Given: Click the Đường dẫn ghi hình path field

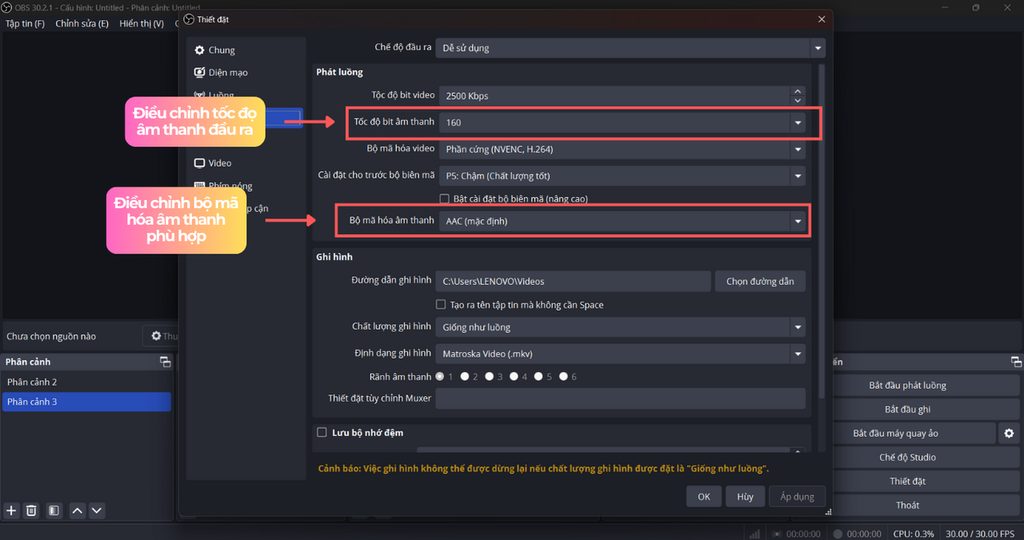Looking at the screenshot, I should (573, 281).
